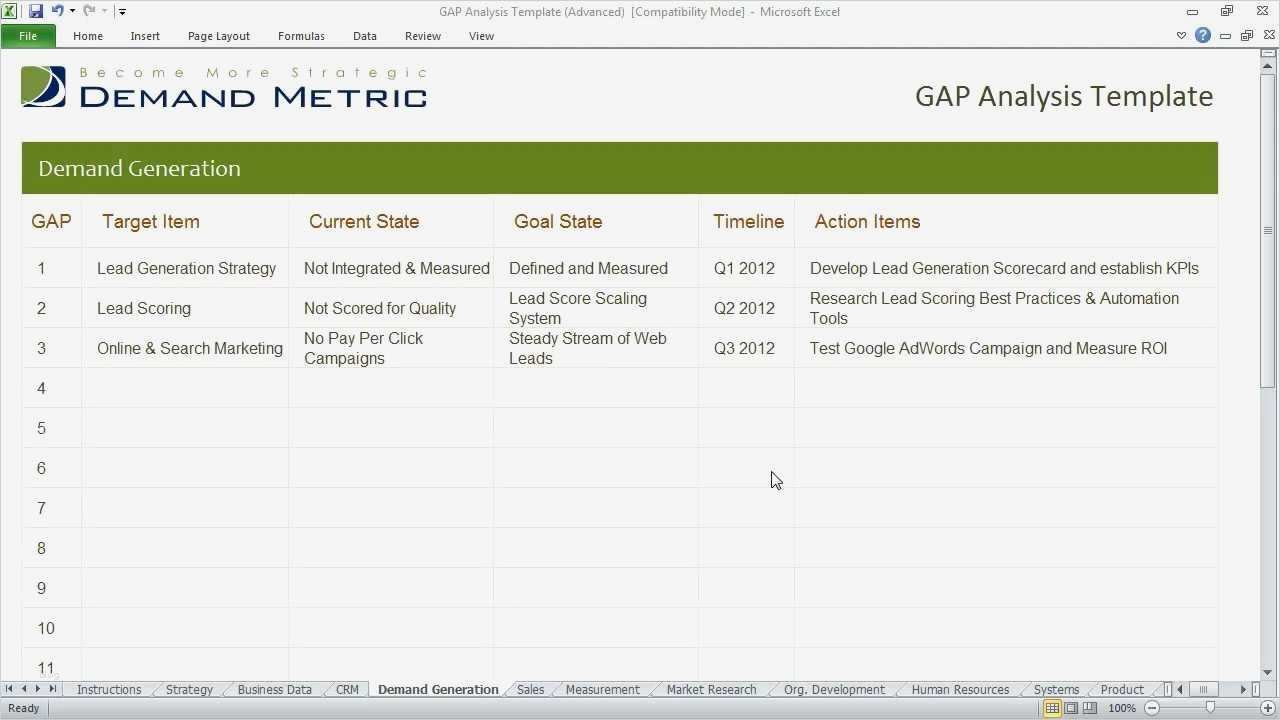Select the Demand Generation header banner

tap(620, 168)
